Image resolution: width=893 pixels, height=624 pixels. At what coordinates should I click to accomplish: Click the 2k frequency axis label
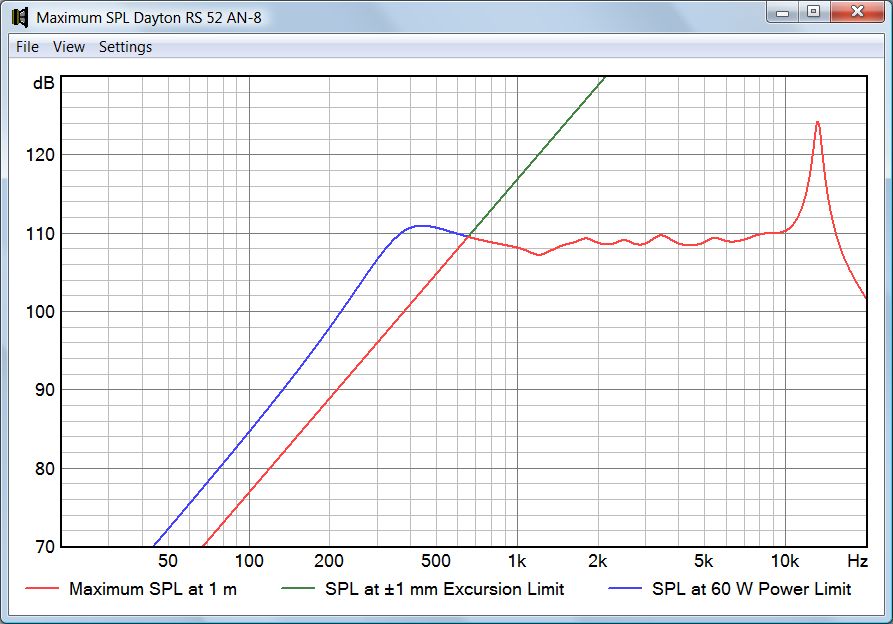[597, 561]
